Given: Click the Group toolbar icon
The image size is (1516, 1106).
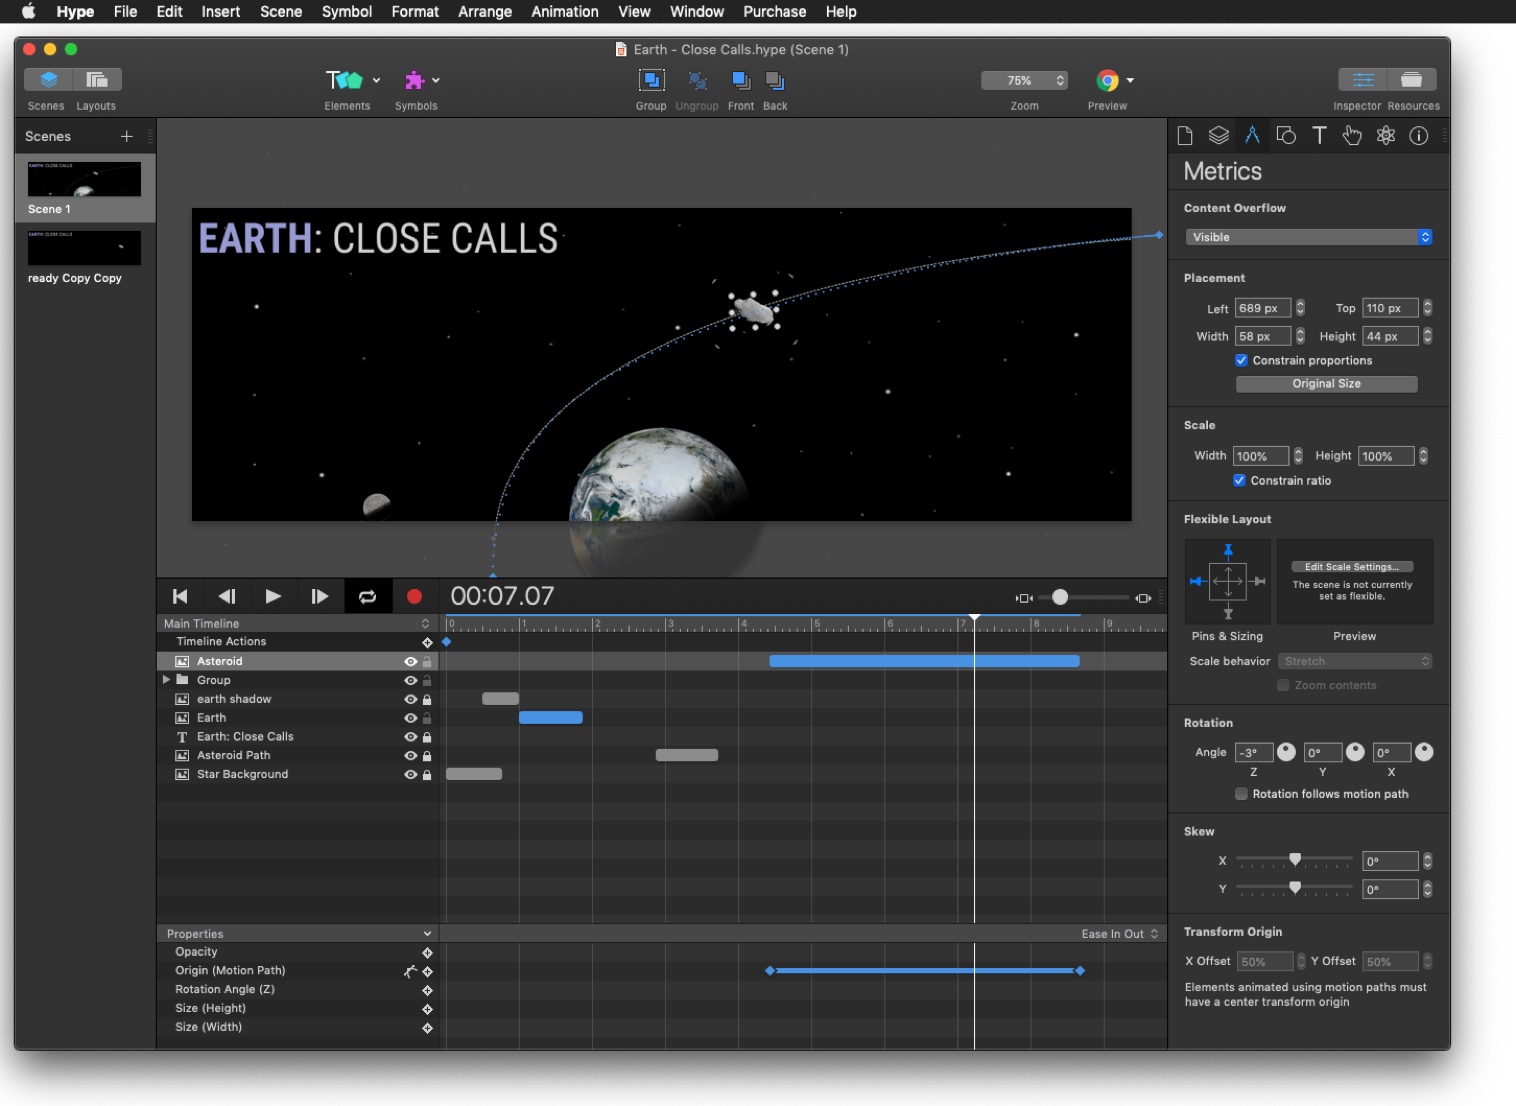Looking at the screenshot, I should 651,80.
